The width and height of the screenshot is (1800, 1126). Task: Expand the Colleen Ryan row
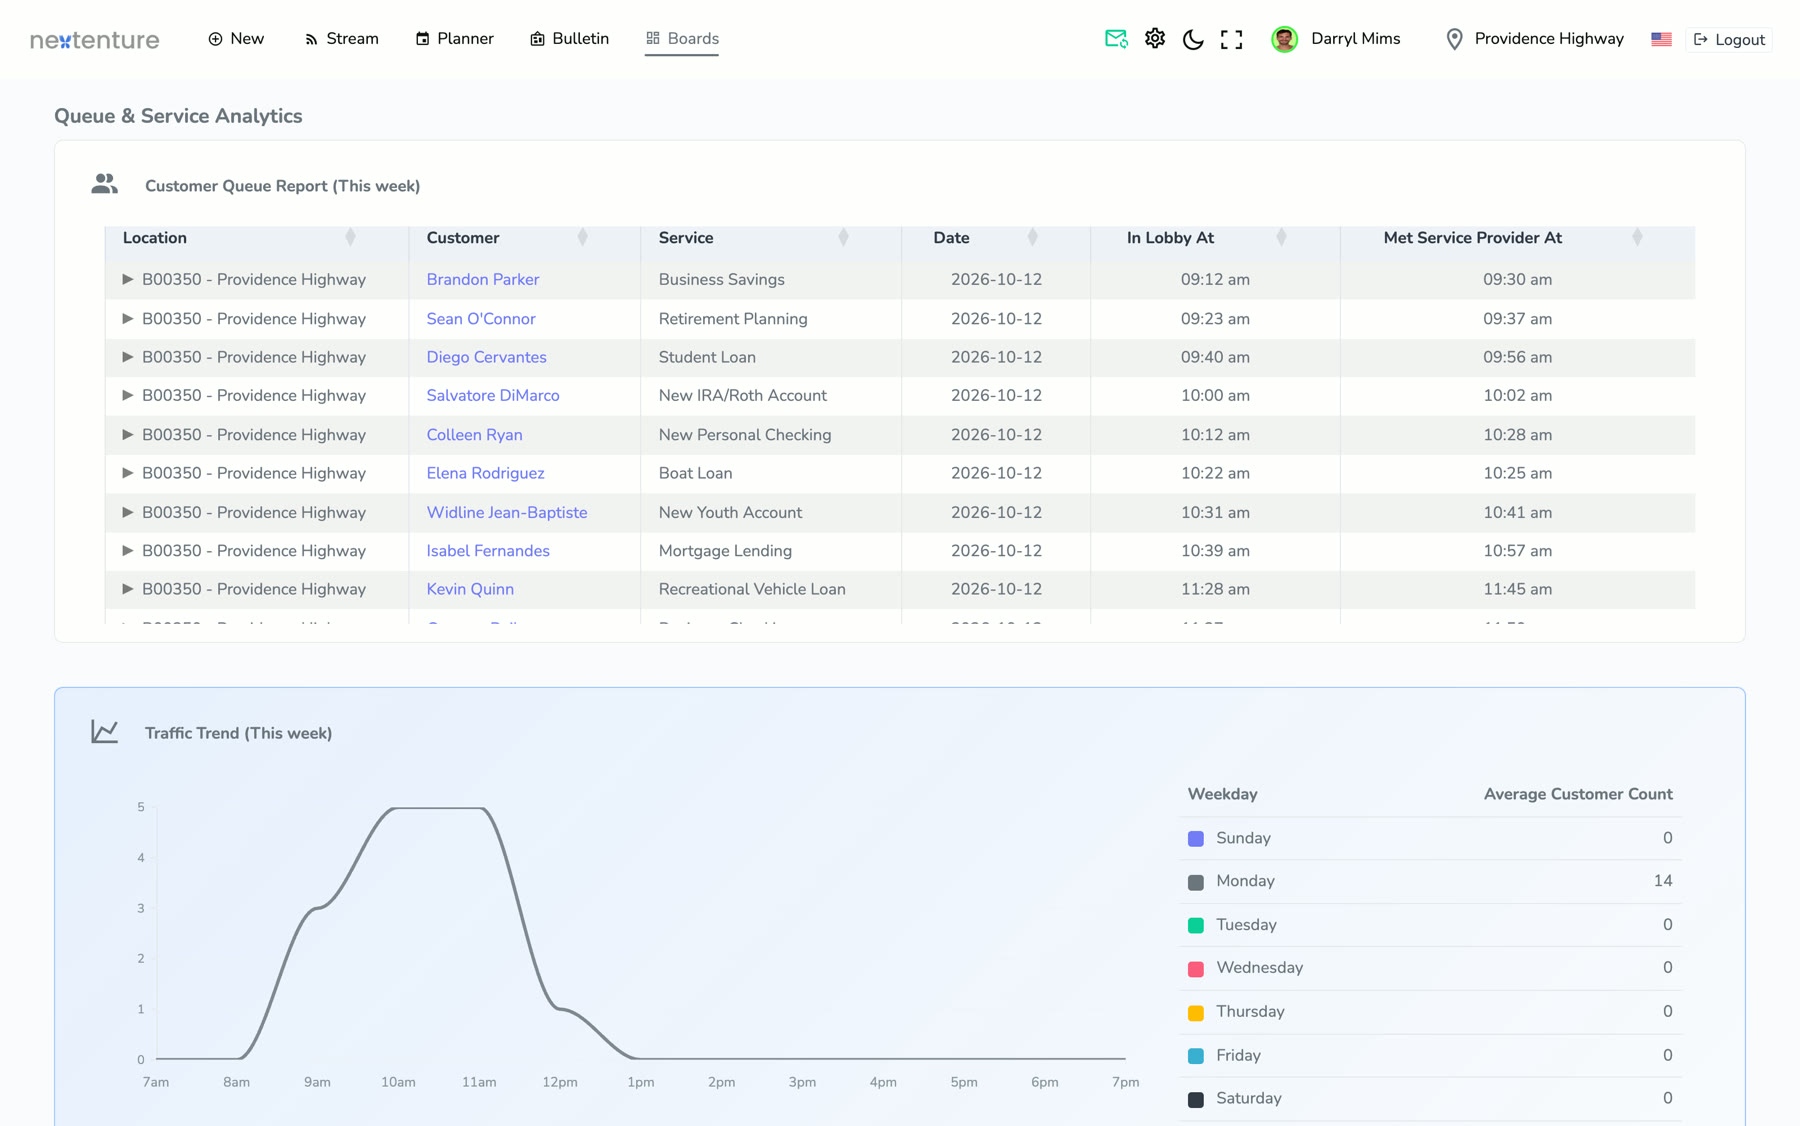tap(127, 435)
